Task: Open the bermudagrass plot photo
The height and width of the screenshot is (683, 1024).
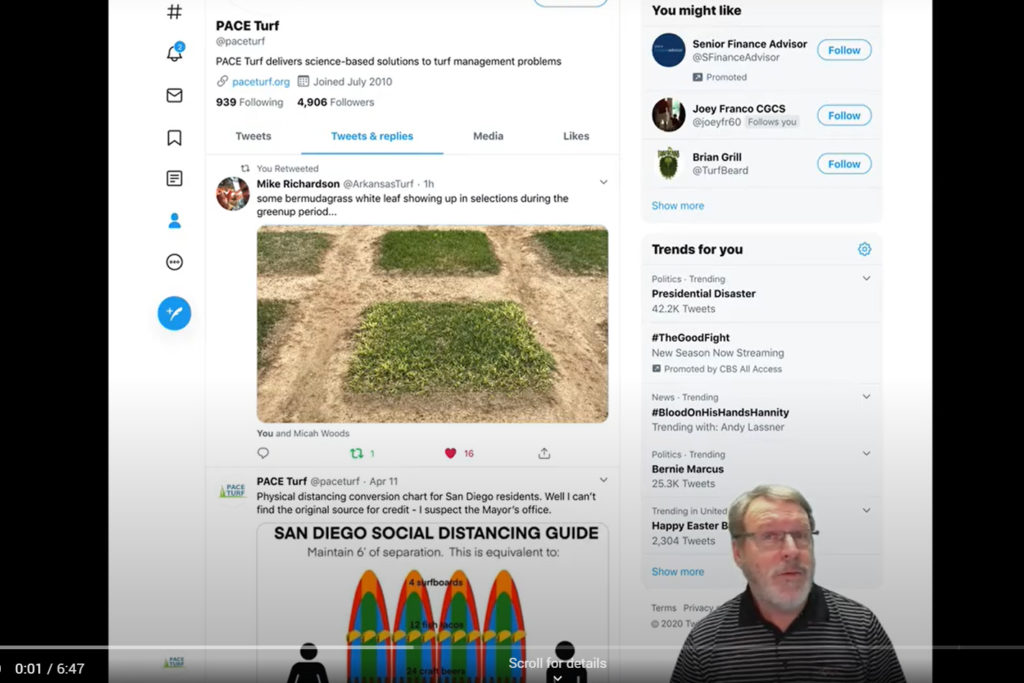Action: 432,324
